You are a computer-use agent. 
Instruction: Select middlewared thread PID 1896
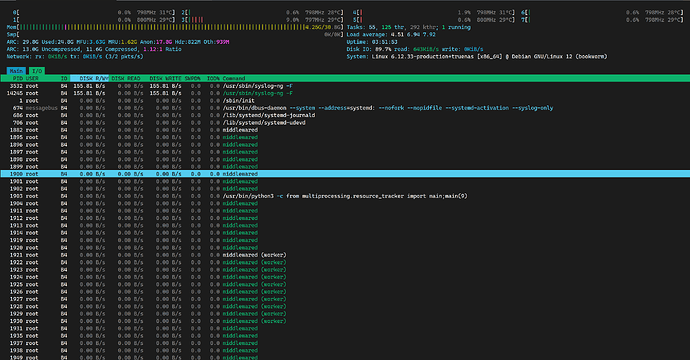(345, 145)
